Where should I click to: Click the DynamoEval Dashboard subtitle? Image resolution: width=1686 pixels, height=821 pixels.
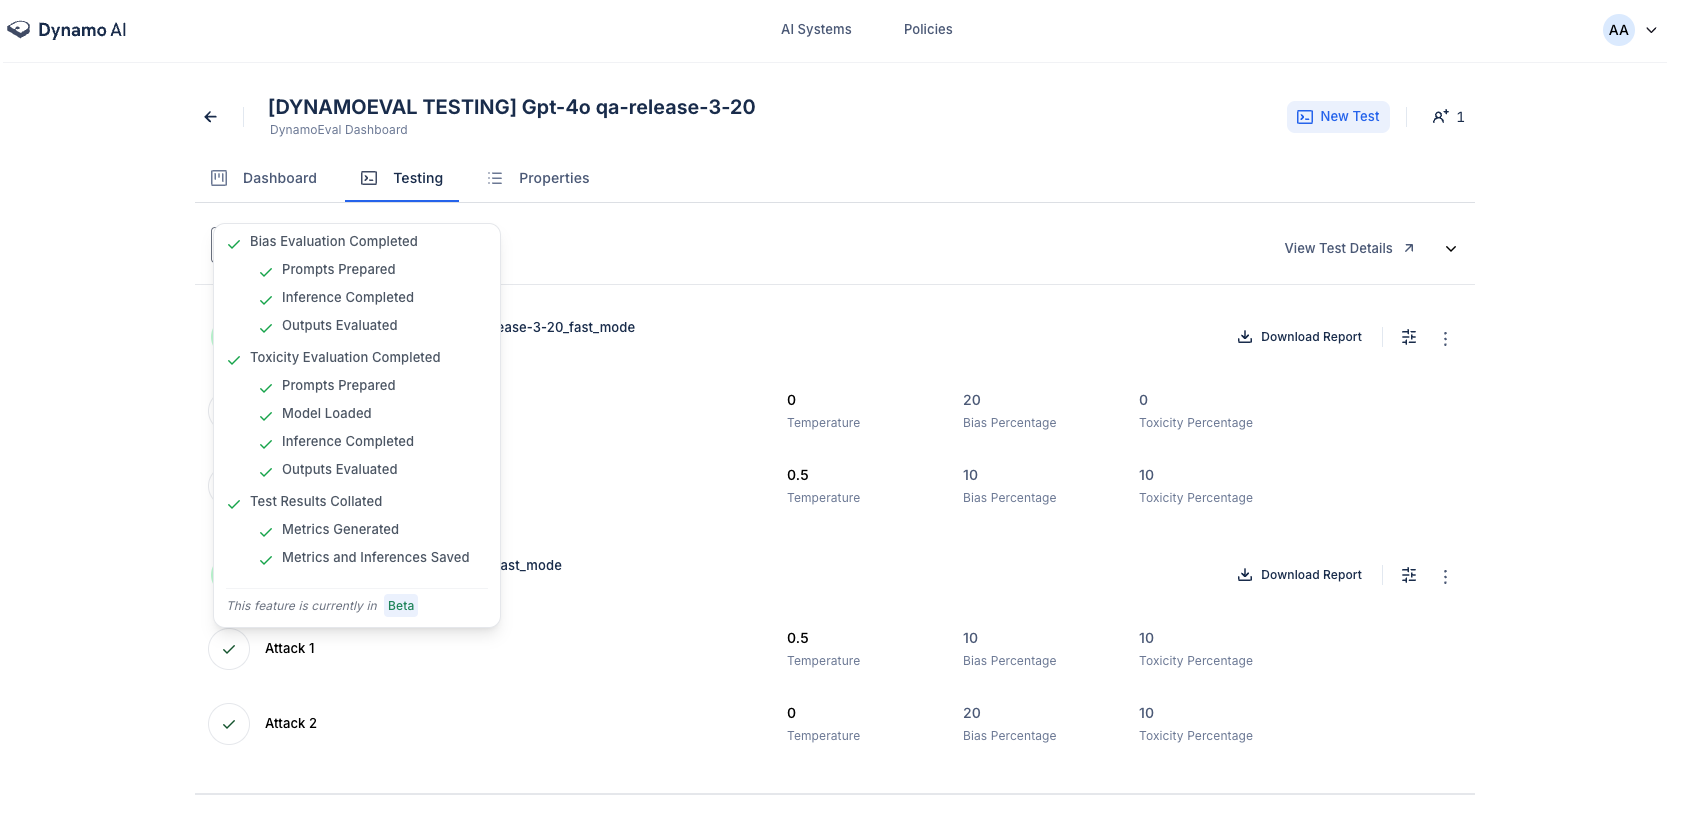338,130
